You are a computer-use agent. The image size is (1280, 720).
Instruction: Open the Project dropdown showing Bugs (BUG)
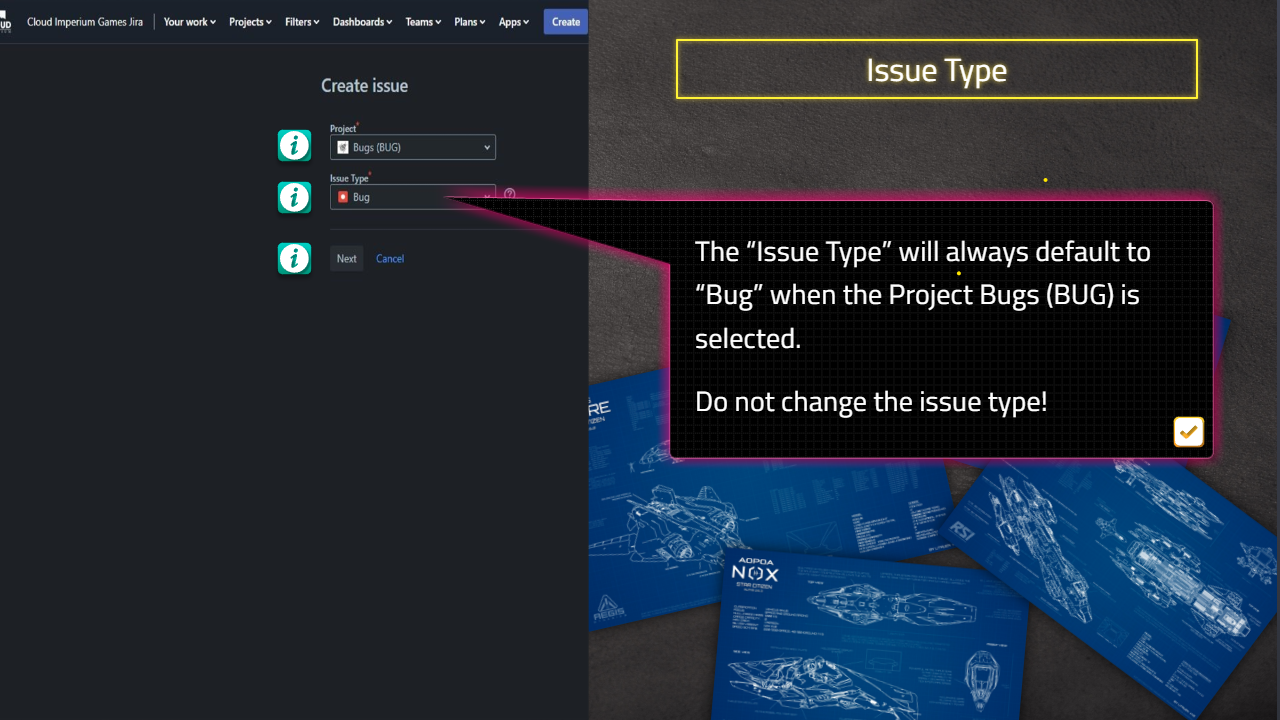coord(413,147)
